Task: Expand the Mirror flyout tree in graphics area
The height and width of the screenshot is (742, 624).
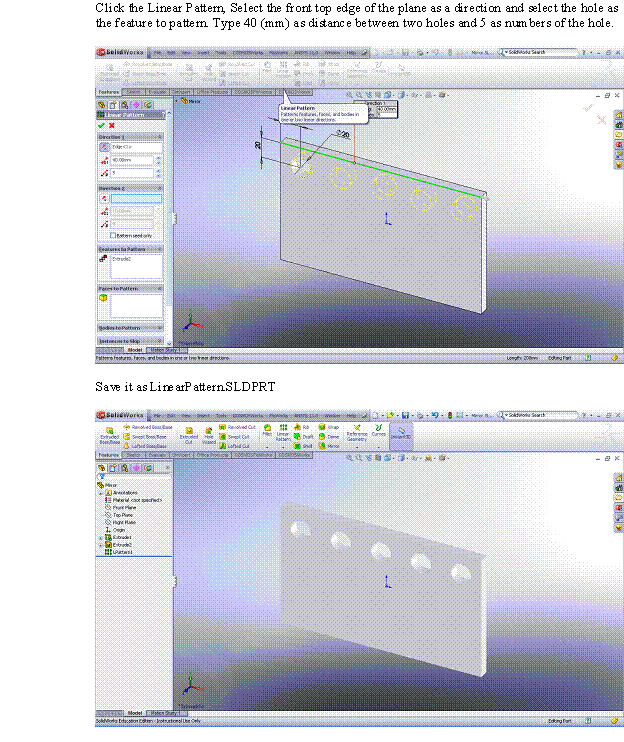Action: [x=177, y=101]
